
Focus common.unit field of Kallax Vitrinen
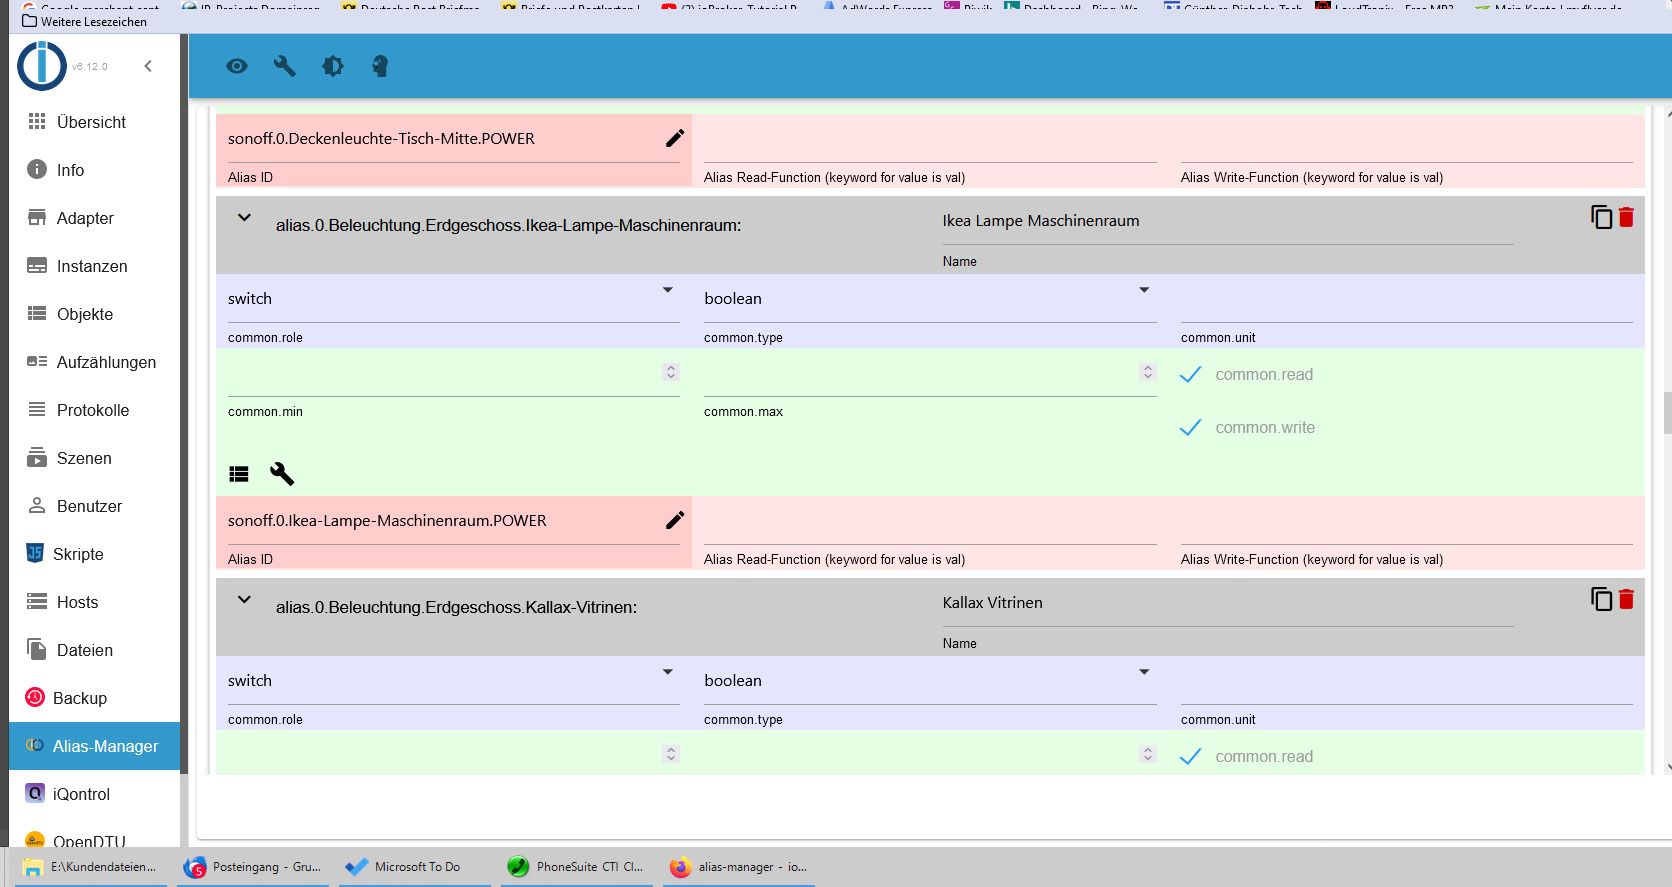tap(1407, 681)
